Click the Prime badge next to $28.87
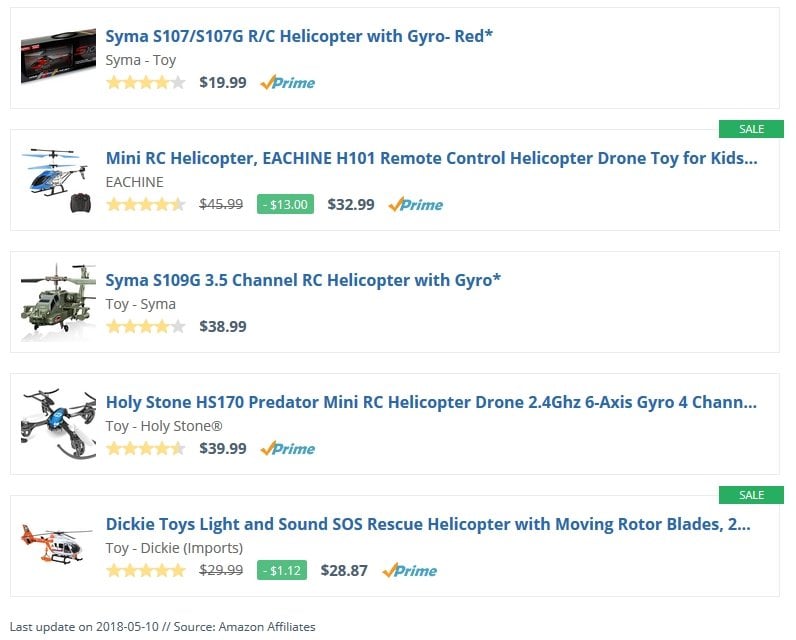 tap(410, 570)
